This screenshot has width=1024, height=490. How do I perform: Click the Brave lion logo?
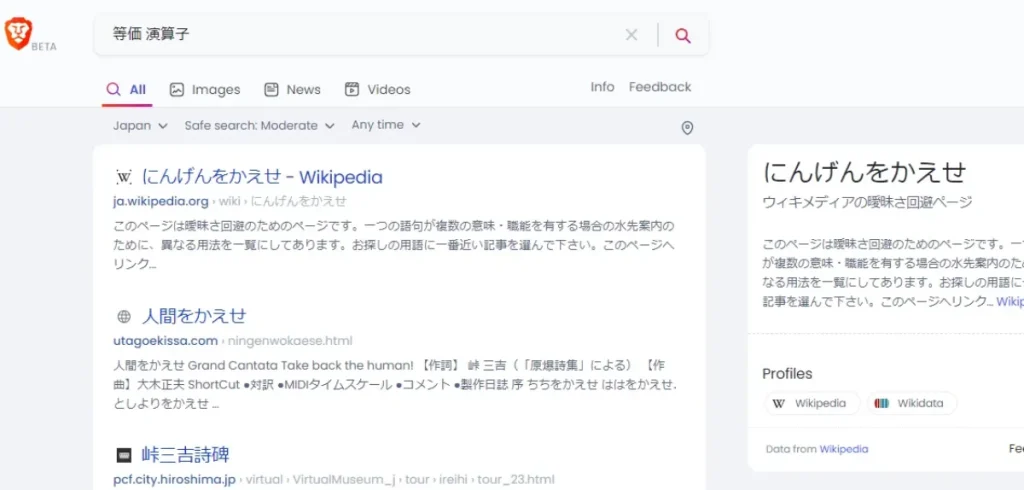coord(18,33)
